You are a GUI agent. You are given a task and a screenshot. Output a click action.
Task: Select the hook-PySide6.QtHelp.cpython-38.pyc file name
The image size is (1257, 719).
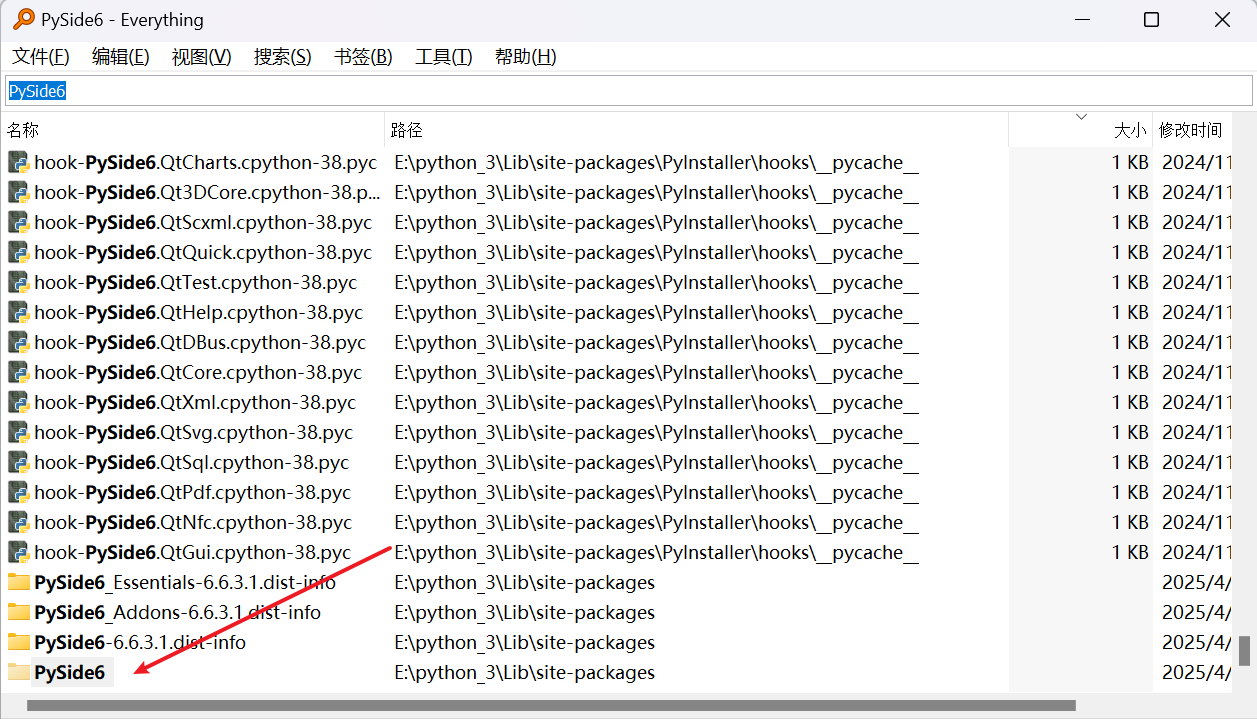[x=198, y=312]
